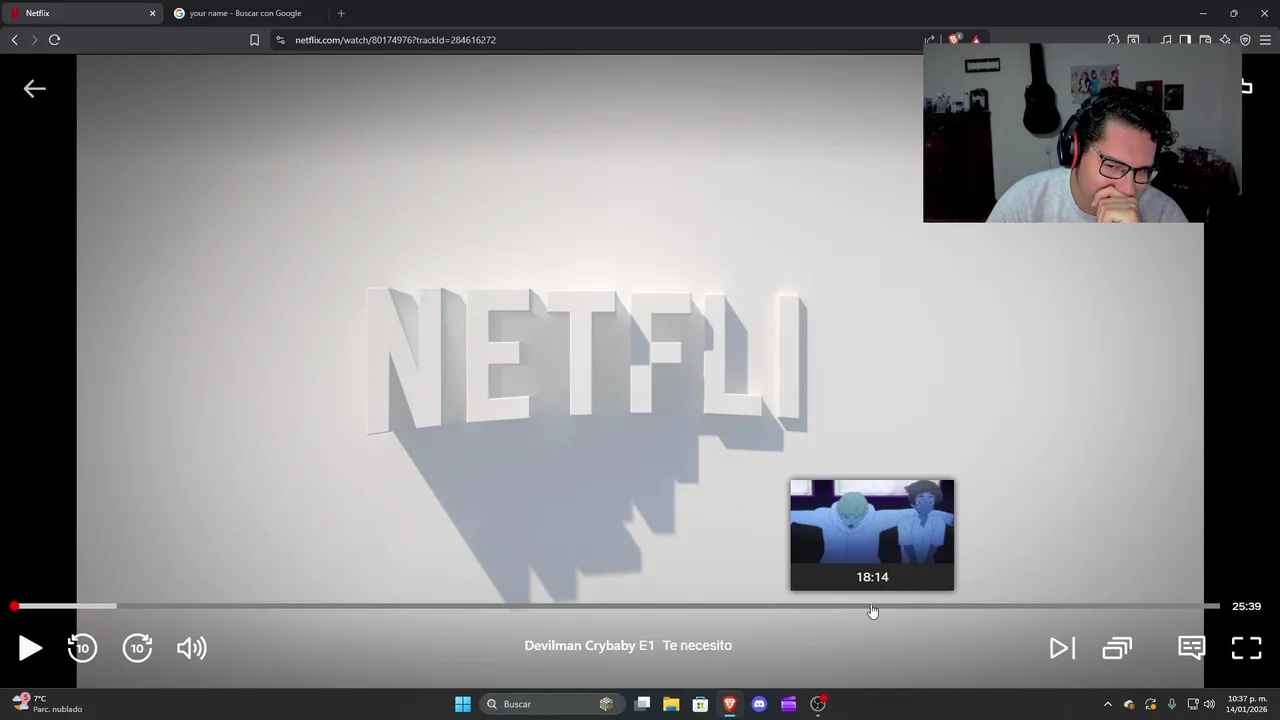Click the Brave browser taskbar icon
The width and height of the screenshot is (1280, 720).
[730, 704]
